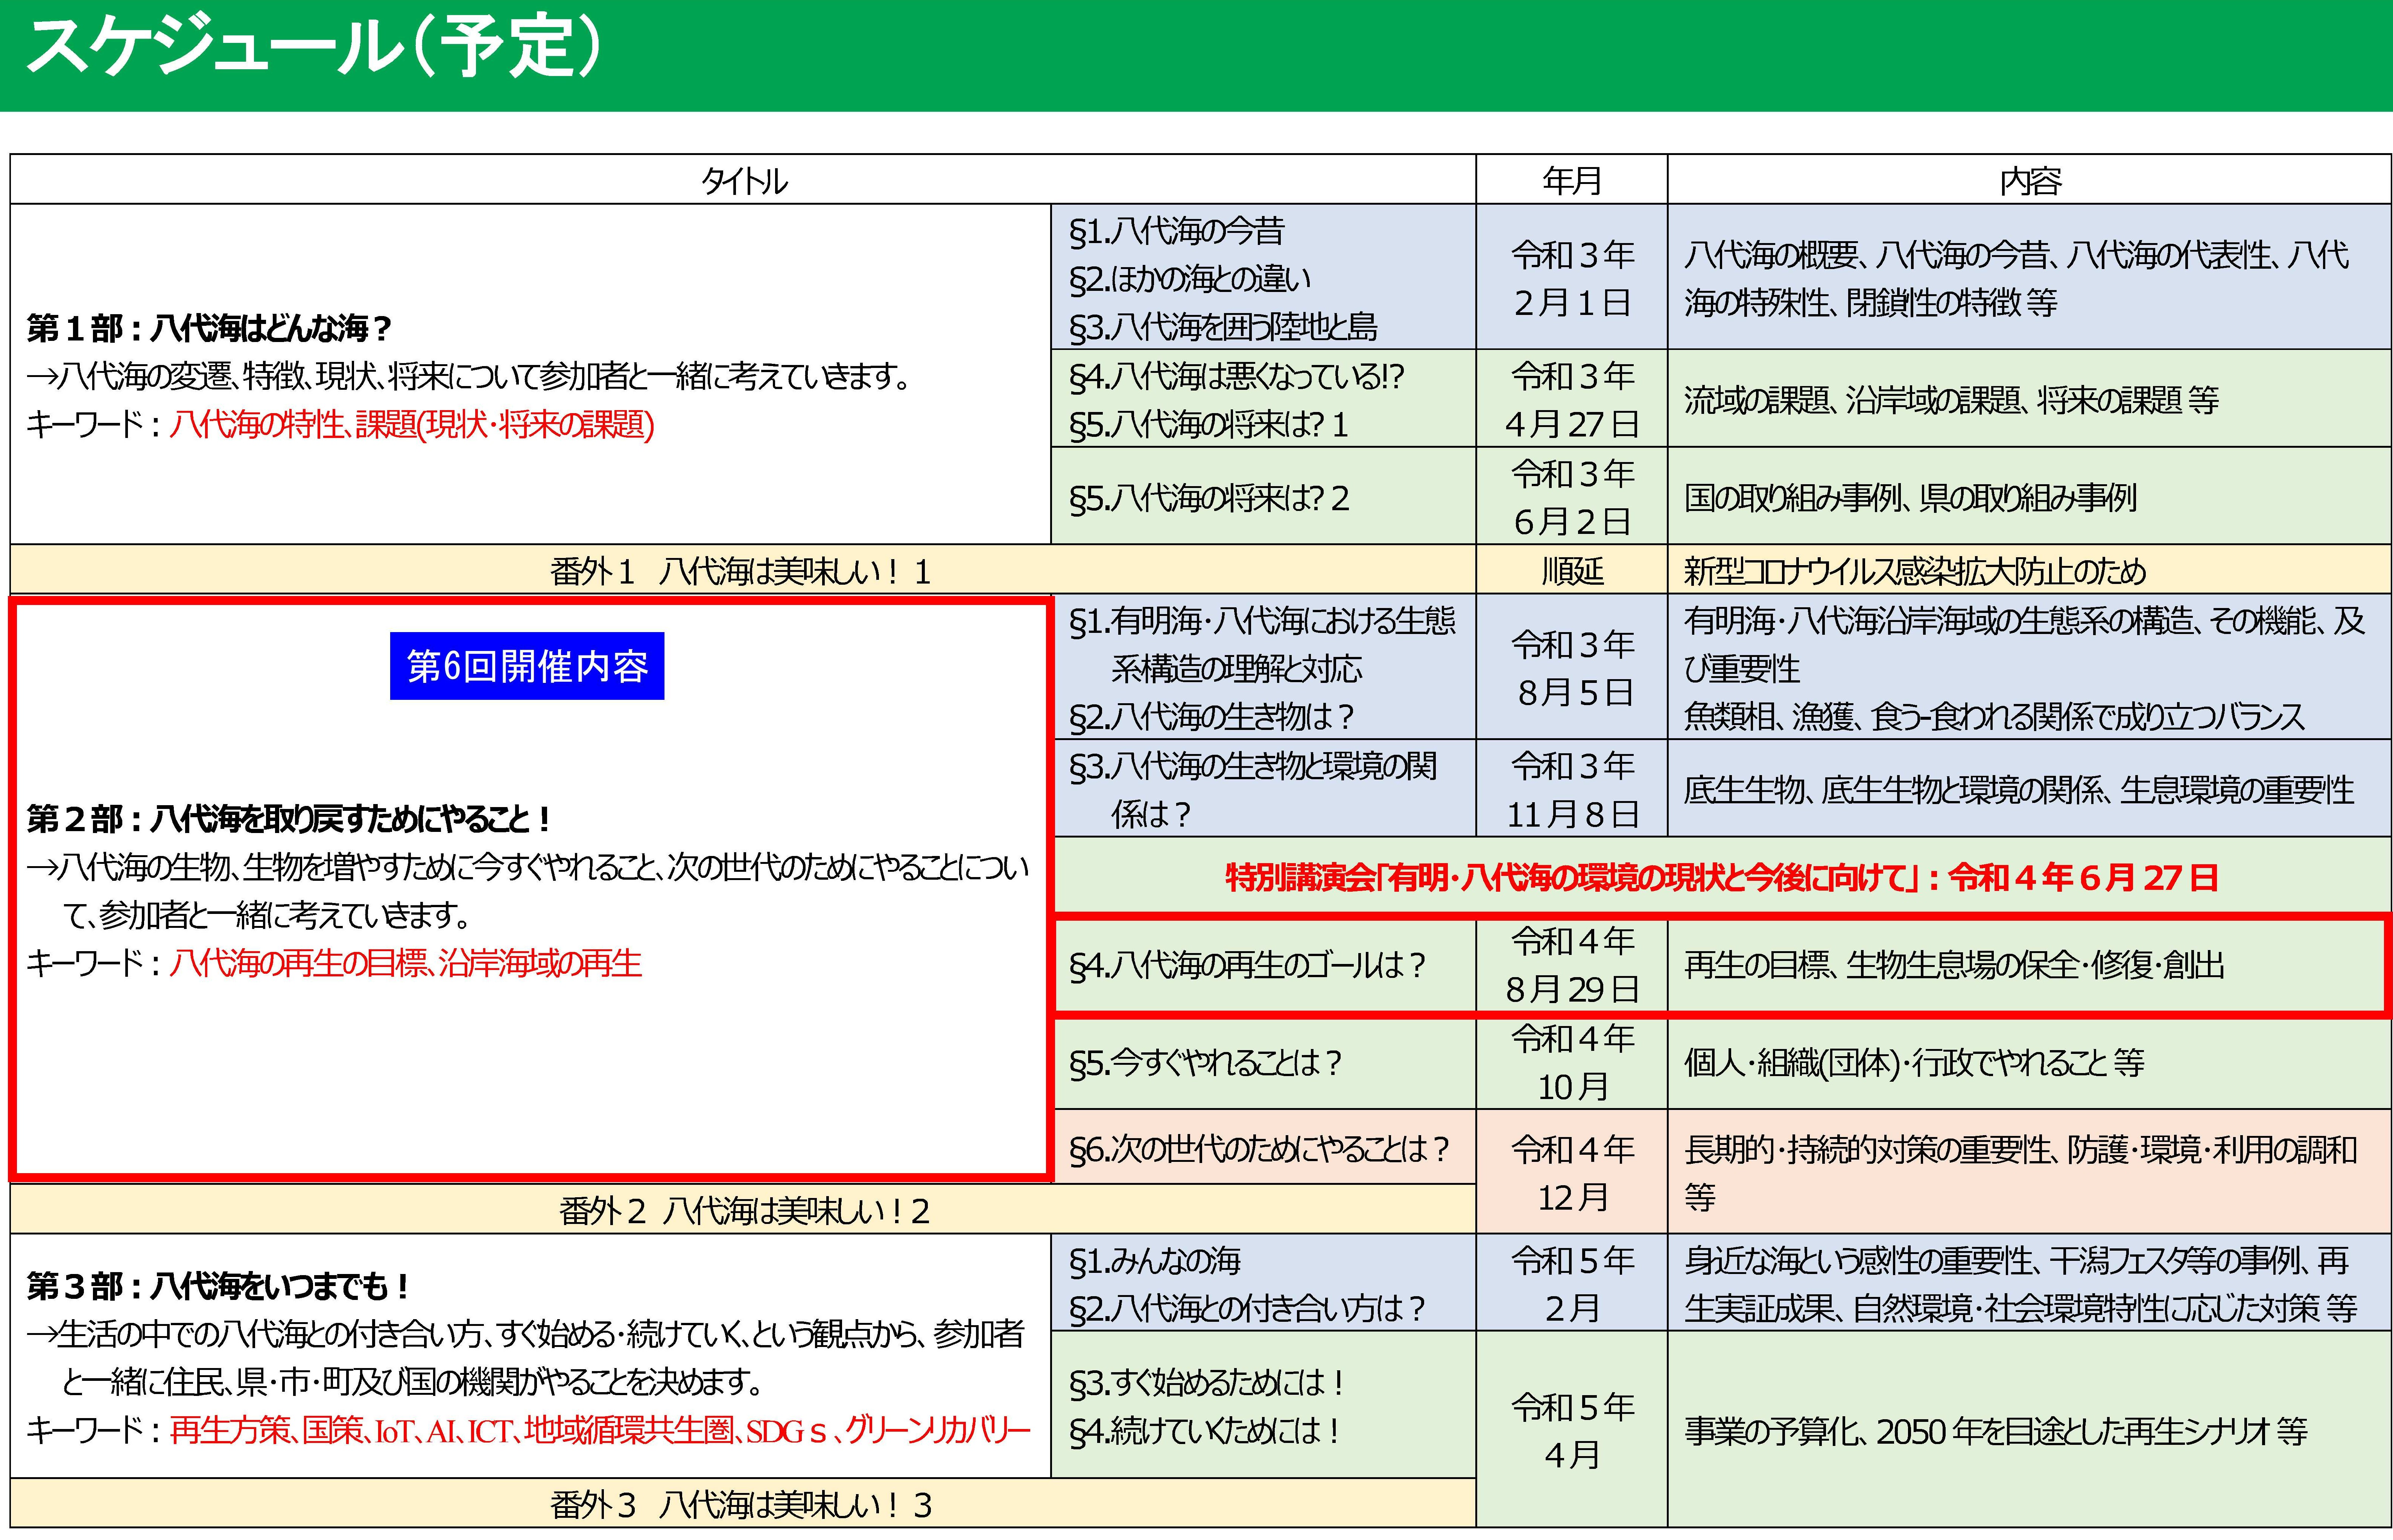Click 身近な海という感性の重要性 description
Screen dimensions: 2393x1540
[x=2020, y=1284]
